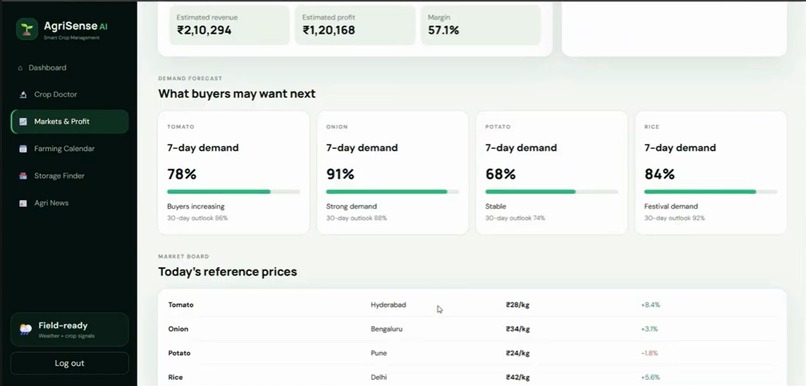Click 'Potato' in the reference prices table
The height and width of the screenshot is (386, 806).
(x=179, y=353)
